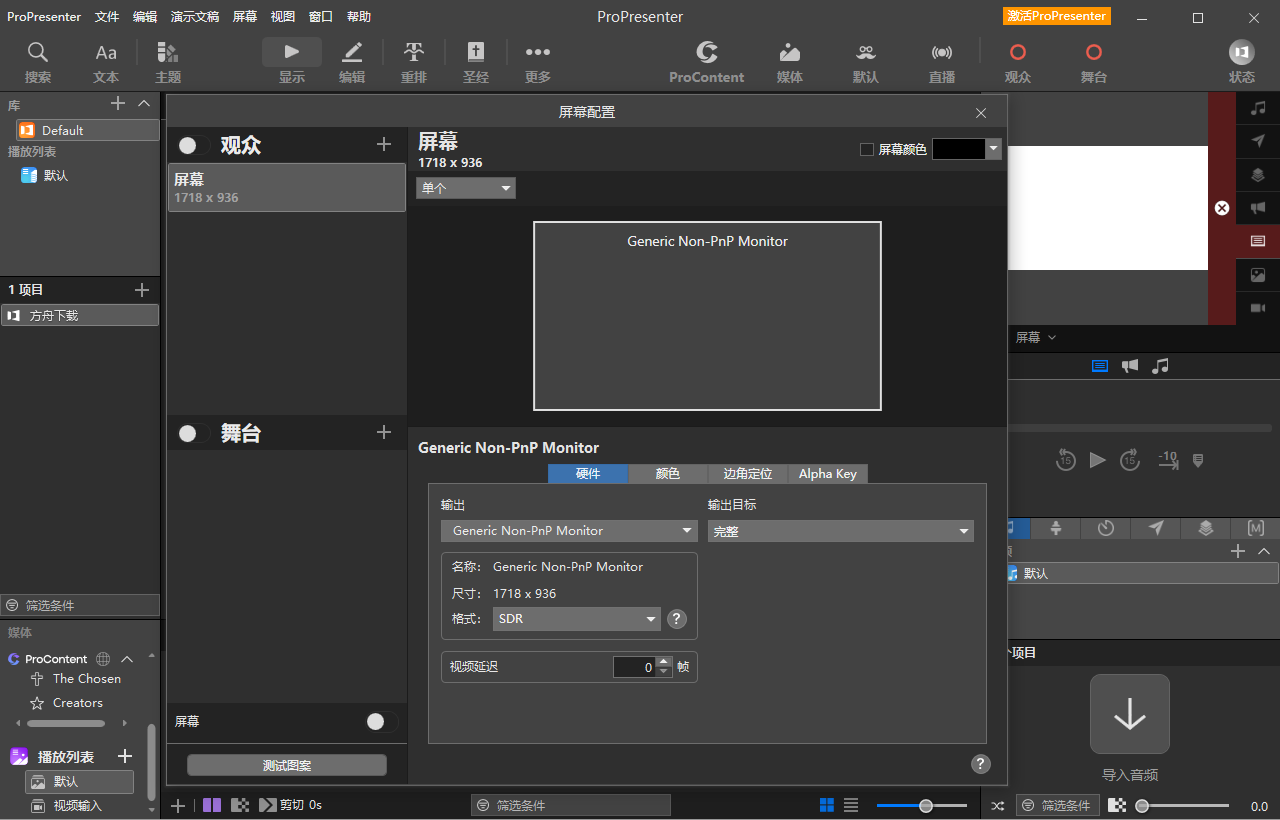Expand the 屏幕 dropdown under the preview

coord(1036,338)
